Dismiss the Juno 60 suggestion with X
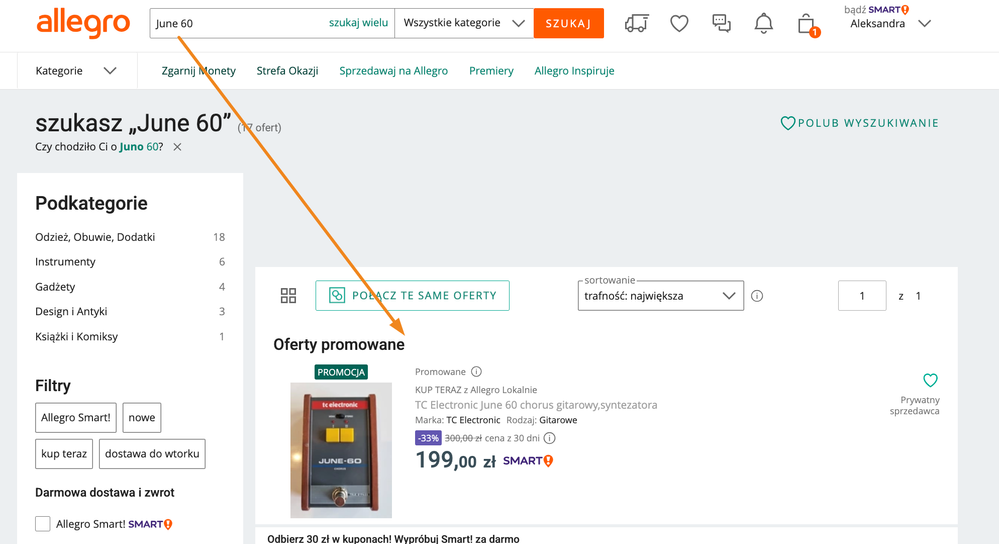The height and width of the screenshot is (544, 999). coord(177,147)
